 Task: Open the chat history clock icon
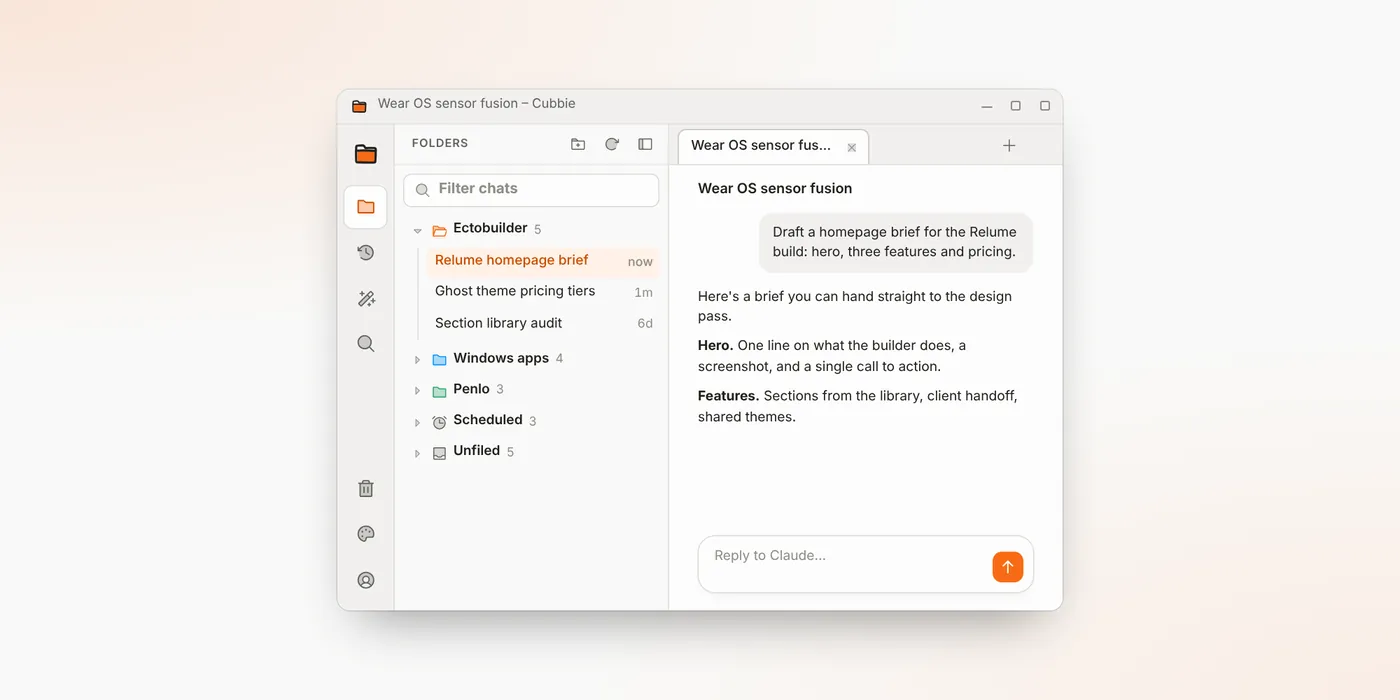point(366,253)
